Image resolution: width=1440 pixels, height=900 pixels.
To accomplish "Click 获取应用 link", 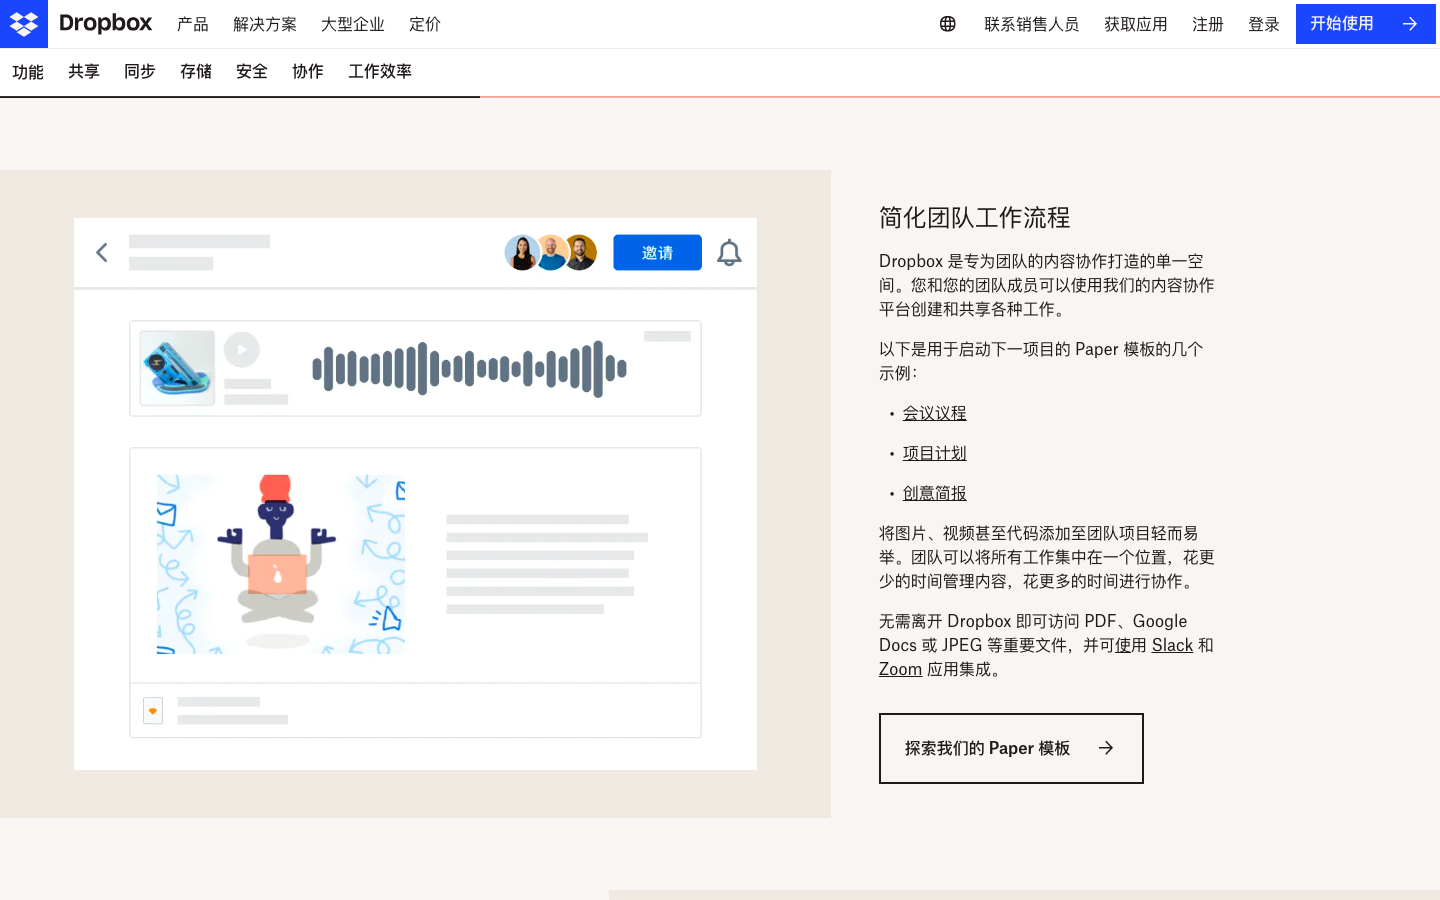I will pos(1136,24).
